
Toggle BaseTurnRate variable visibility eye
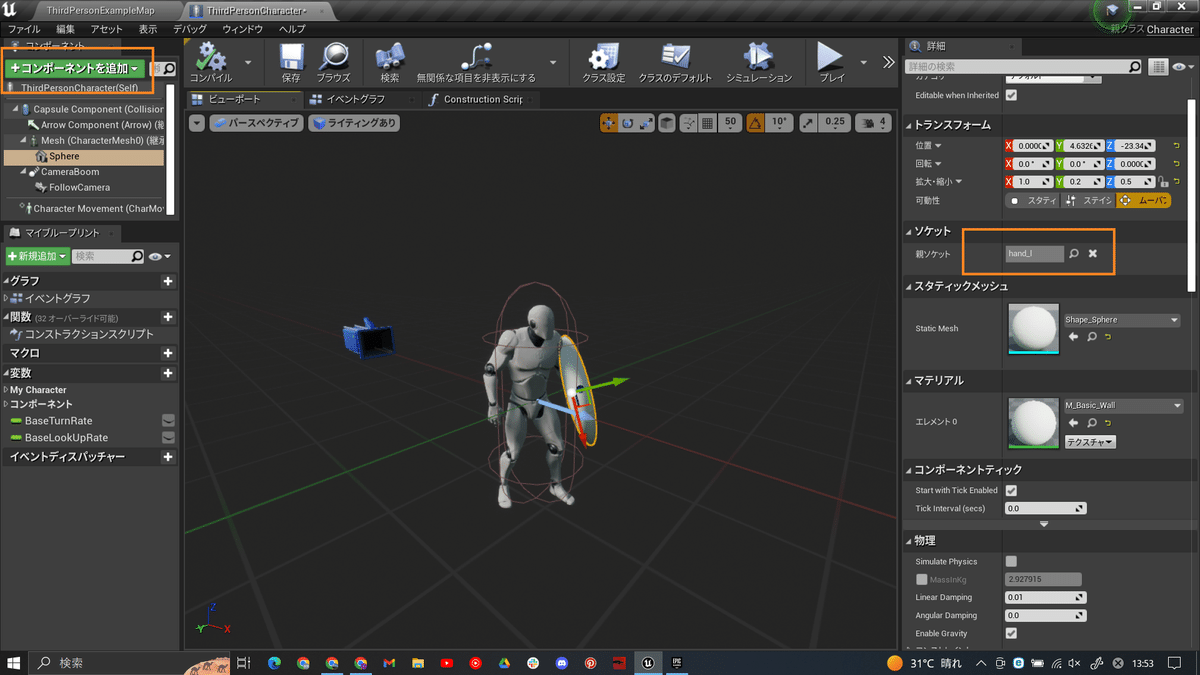pyautogui.click(x=168, y=421)
